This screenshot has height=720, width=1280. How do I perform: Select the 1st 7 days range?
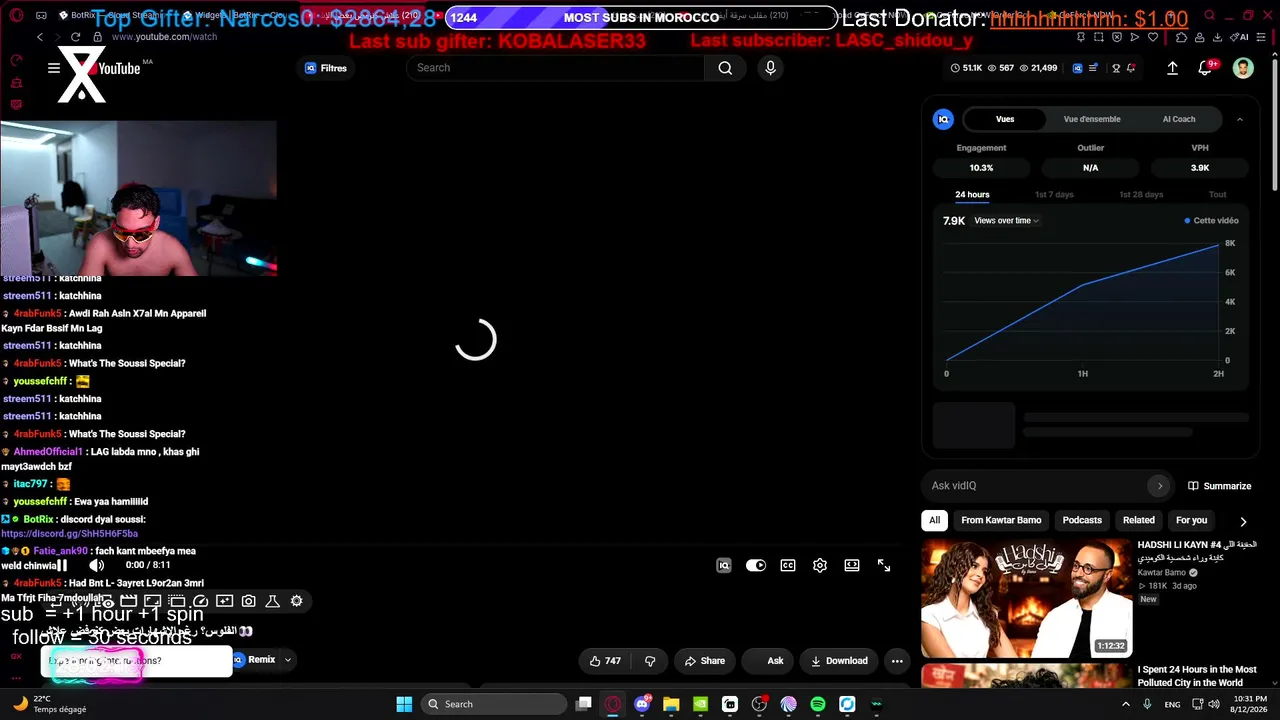click(x=1054, y=195)
